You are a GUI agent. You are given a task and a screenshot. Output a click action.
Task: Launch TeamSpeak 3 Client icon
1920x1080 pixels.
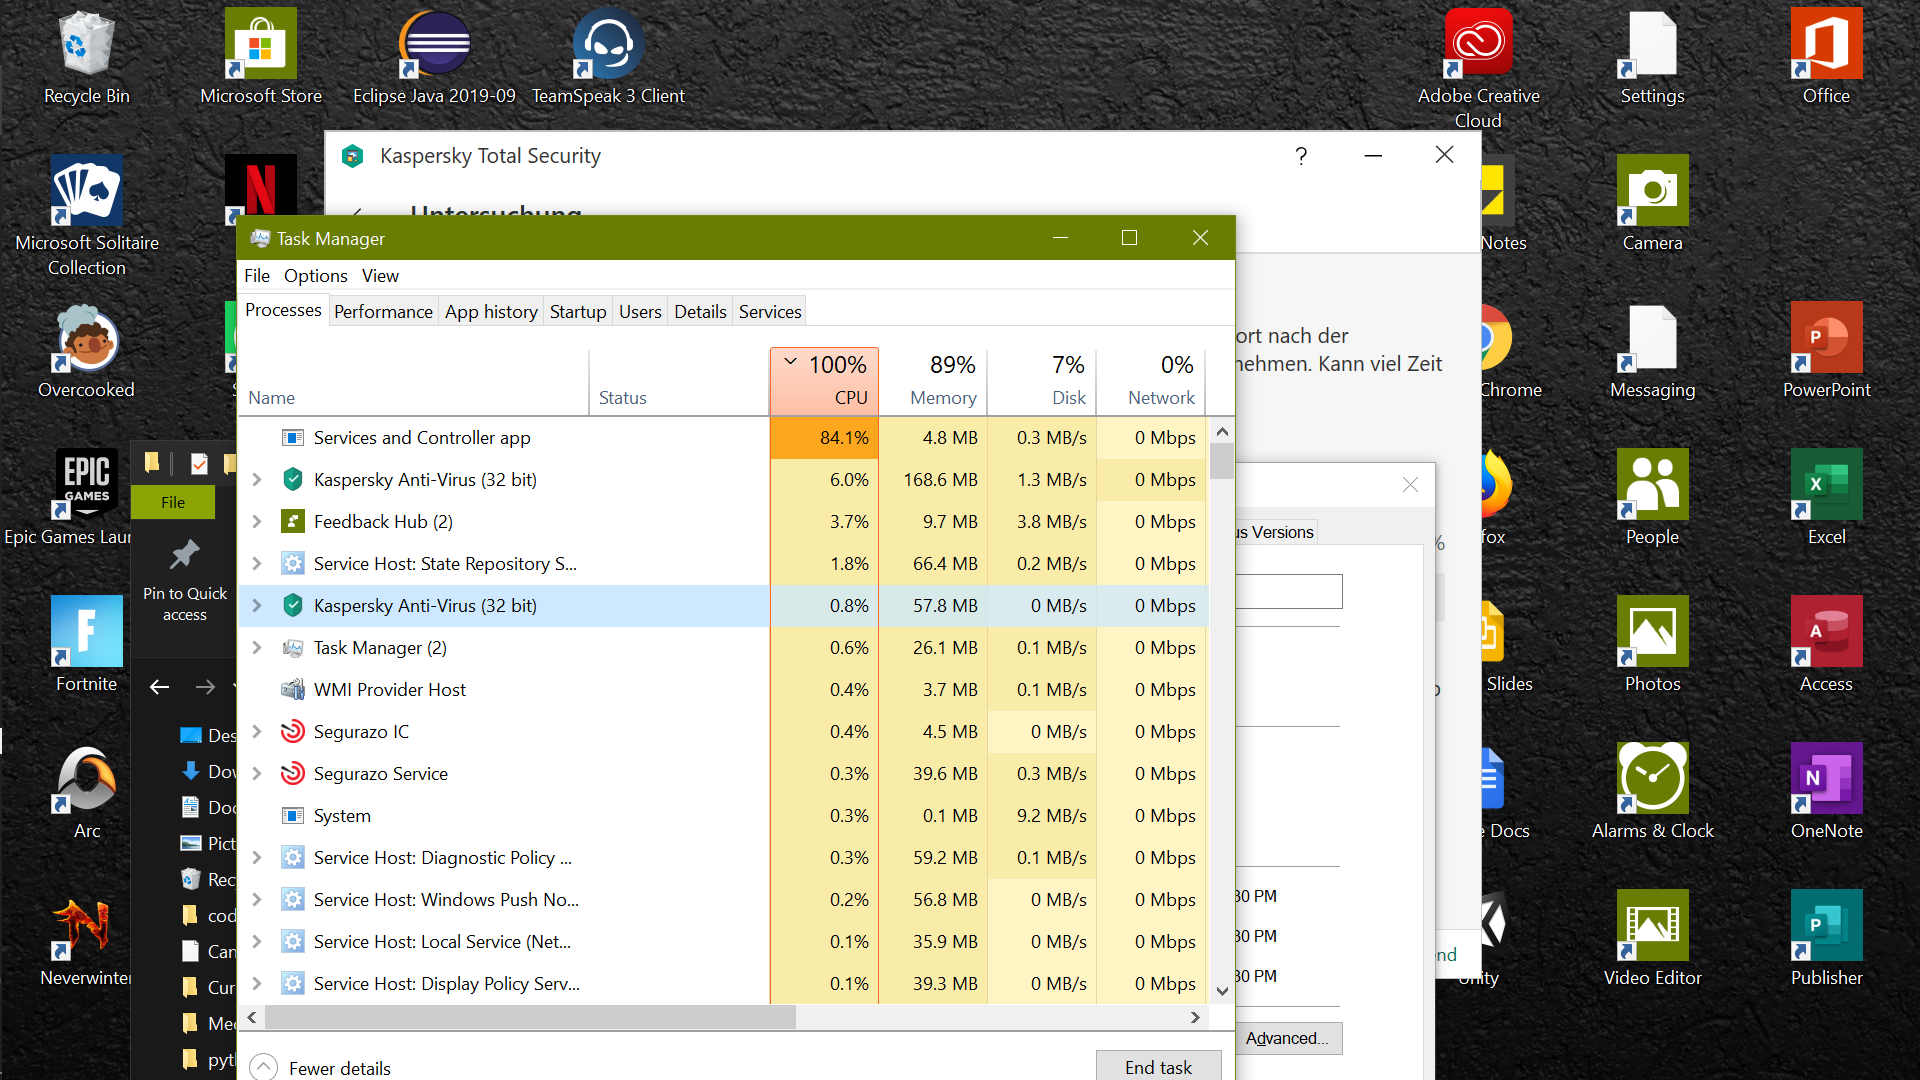point(608,45)
